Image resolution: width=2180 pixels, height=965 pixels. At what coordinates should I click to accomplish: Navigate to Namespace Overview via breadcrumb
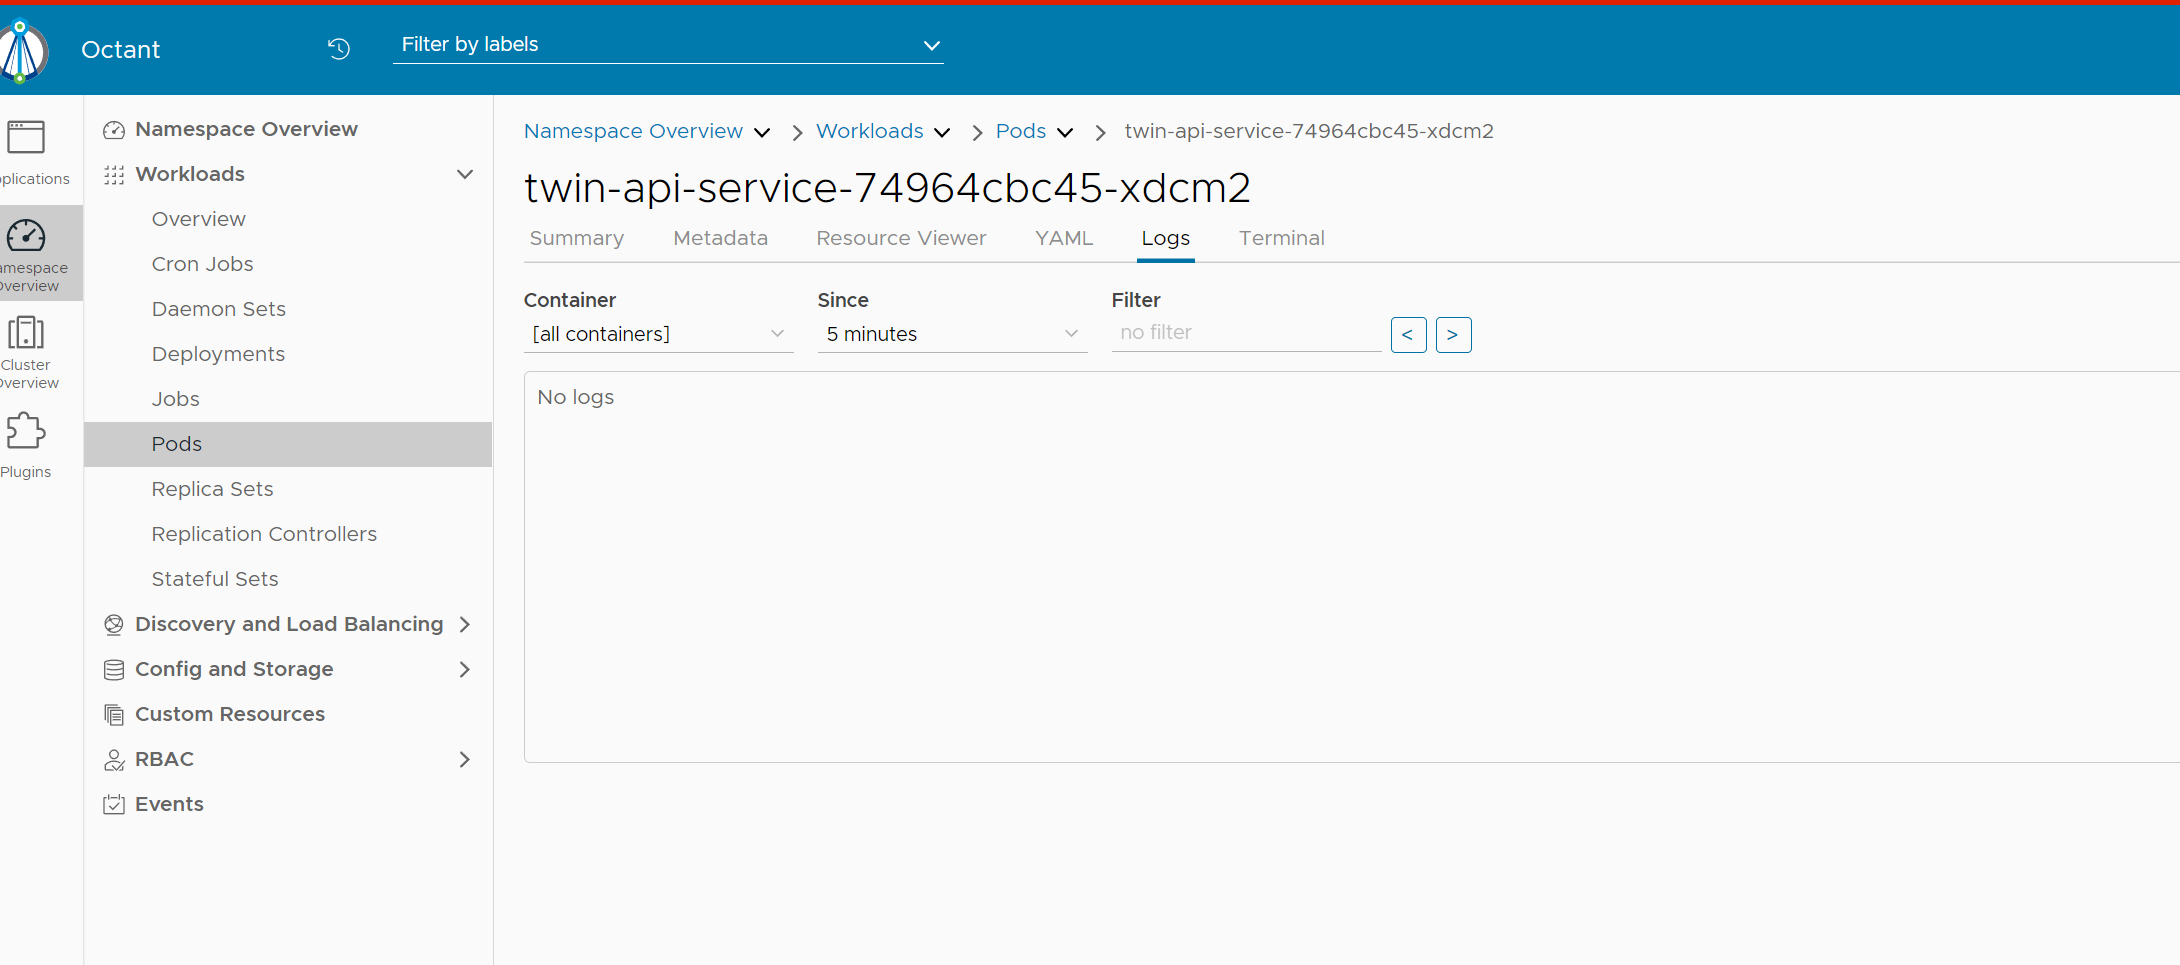tap(633, 131)
